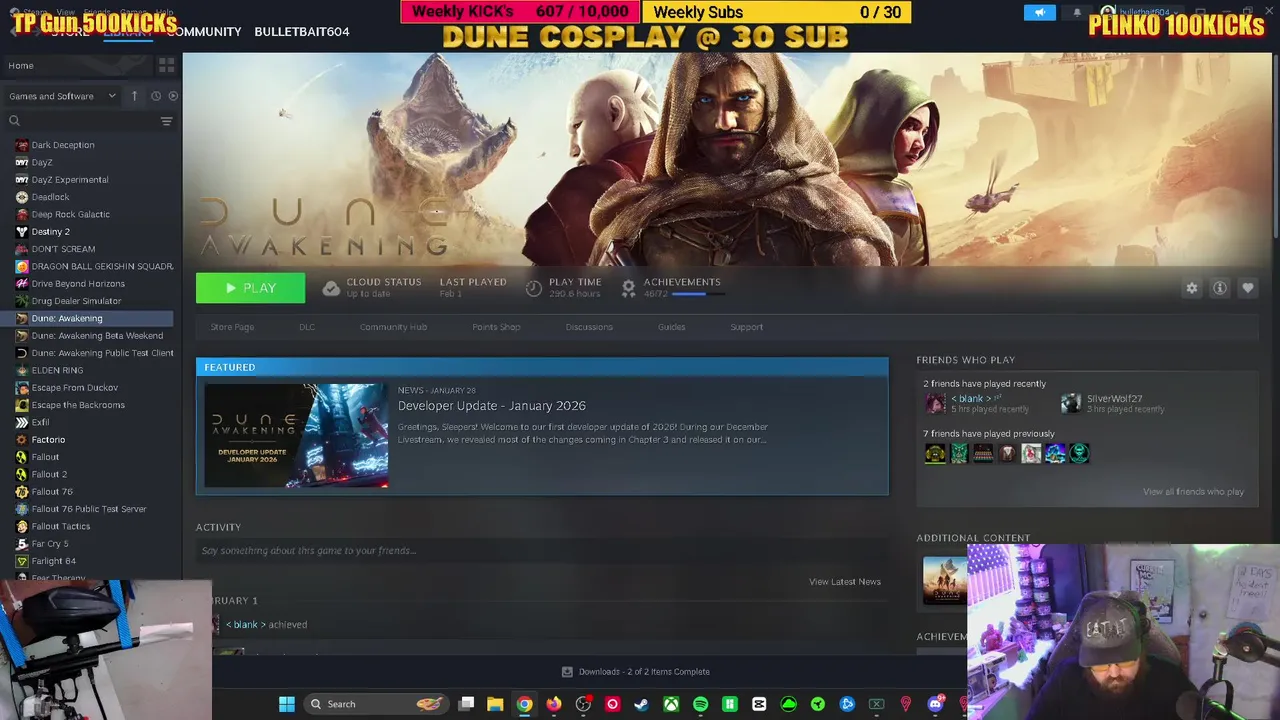Open the advanced filter options icon
The height and width of the screenshot is (720, 1280).
(166, 121)
